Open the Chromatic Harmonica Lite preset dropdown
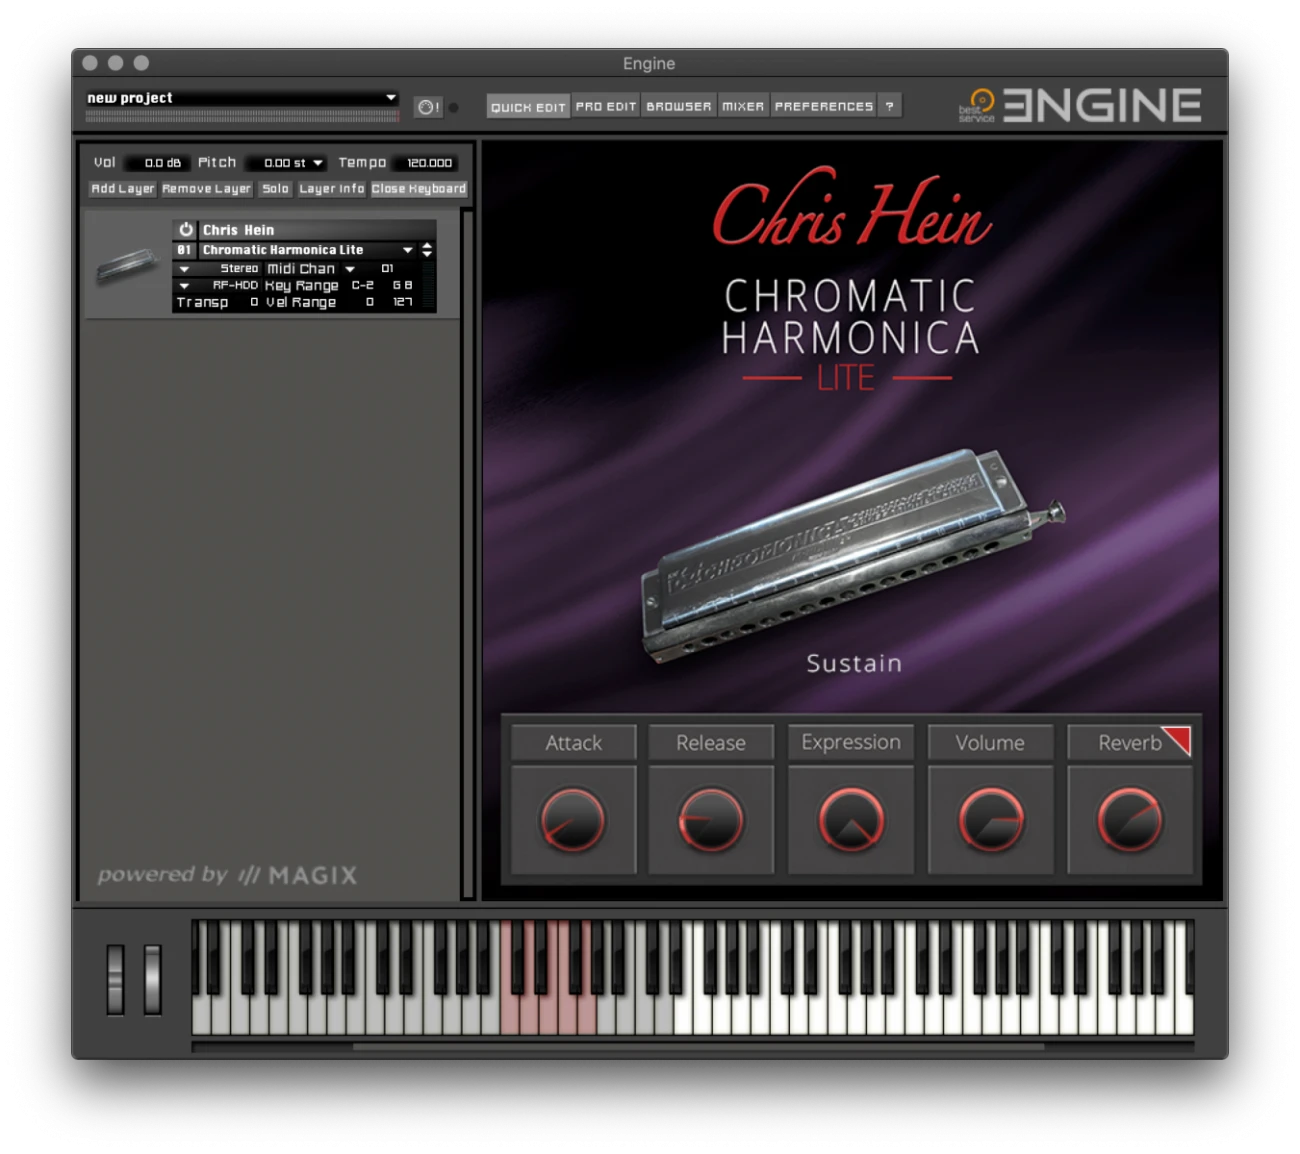Image resolution: width=1300 pixels, height=1154 pixels. point(408,250)
